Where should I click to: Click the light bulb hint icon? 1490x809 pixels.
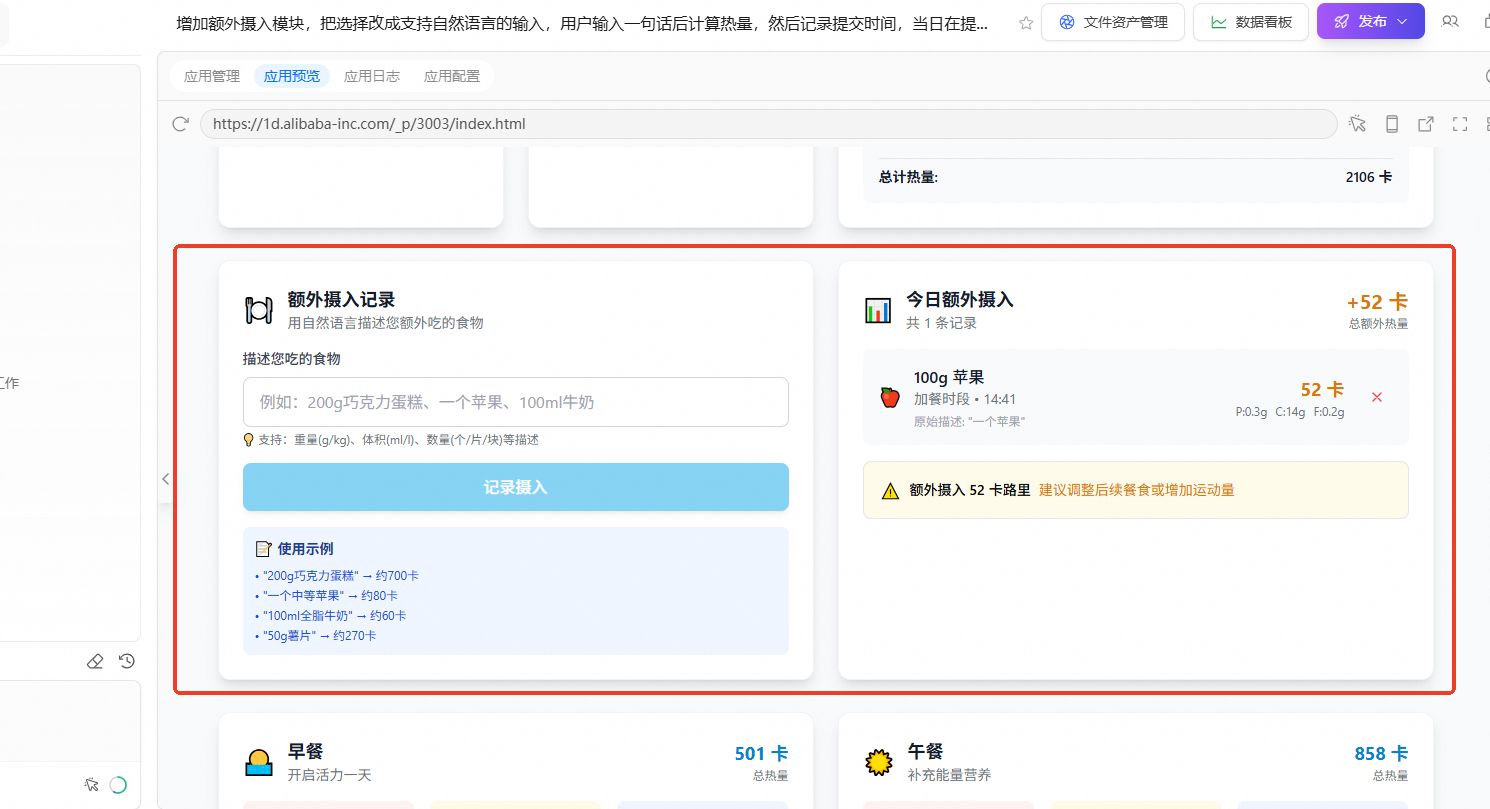tap(249, 440)
